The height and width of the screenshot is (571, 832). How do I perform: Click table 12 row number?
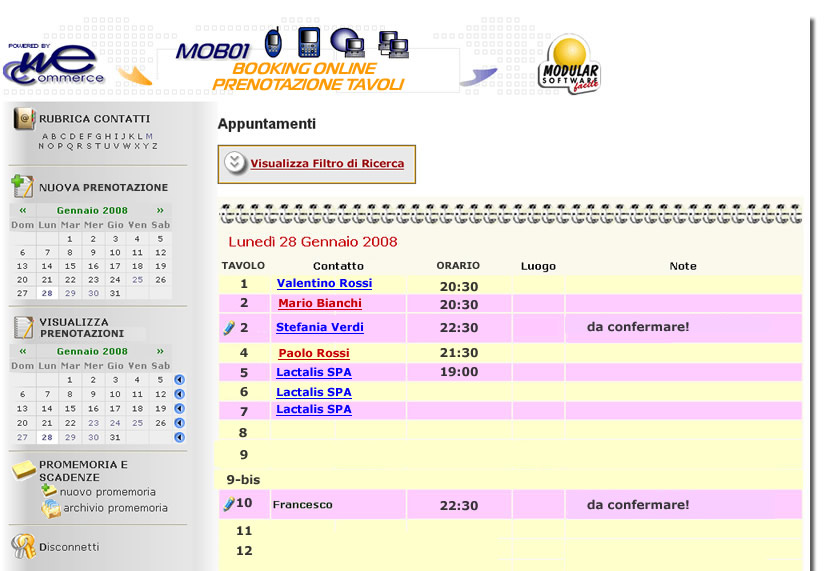click(244, 551)
